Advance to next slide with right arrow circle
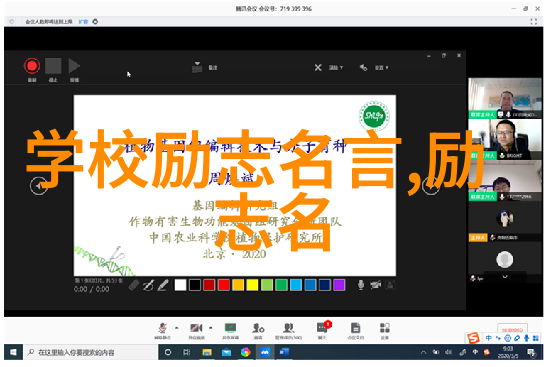 (x=430, y=186)
